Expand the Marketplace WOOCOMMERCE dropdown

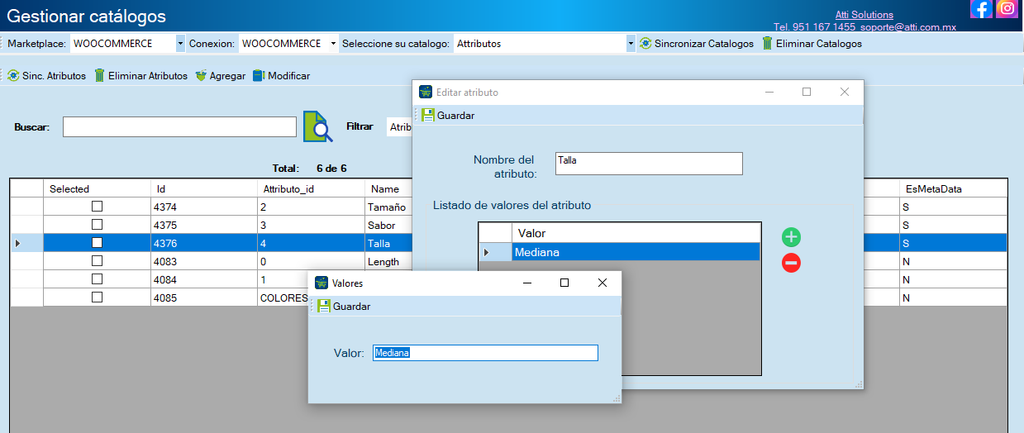click(180, 44)
